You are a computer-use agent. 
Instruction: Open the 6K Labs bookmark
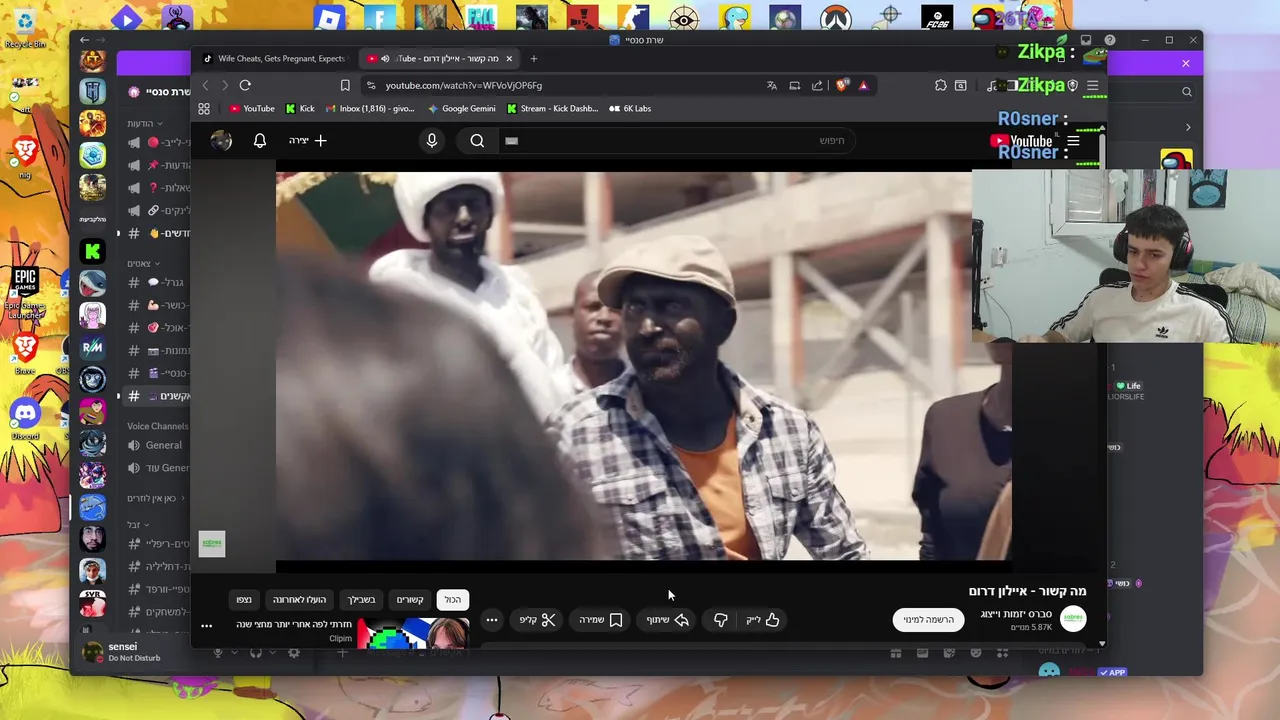[631, 108]
